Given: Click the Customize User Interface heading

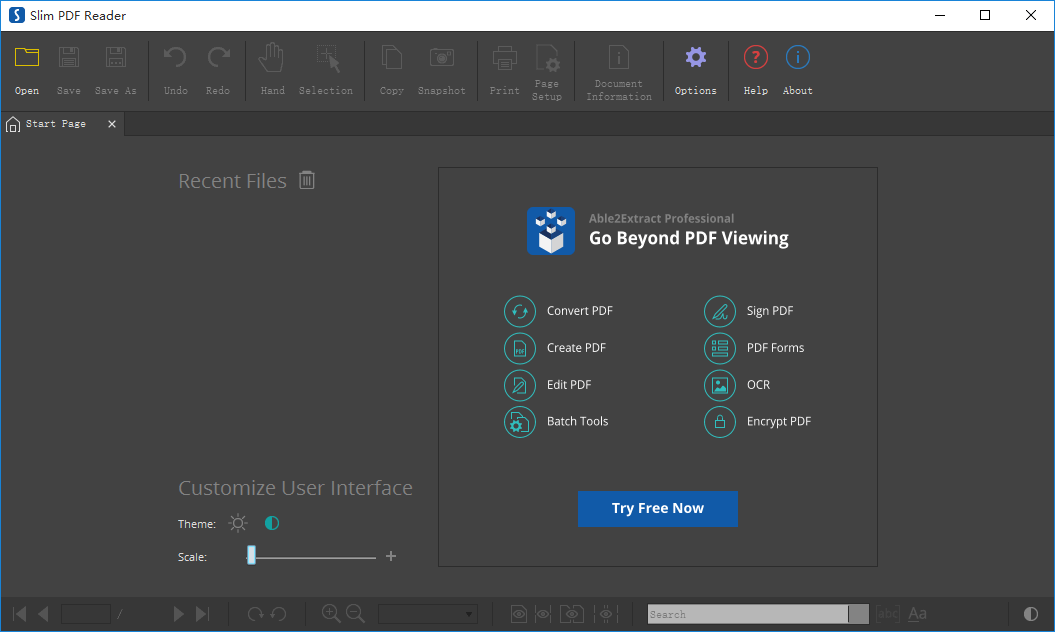Looking at the screenshot, I should [x=295, y=488].
